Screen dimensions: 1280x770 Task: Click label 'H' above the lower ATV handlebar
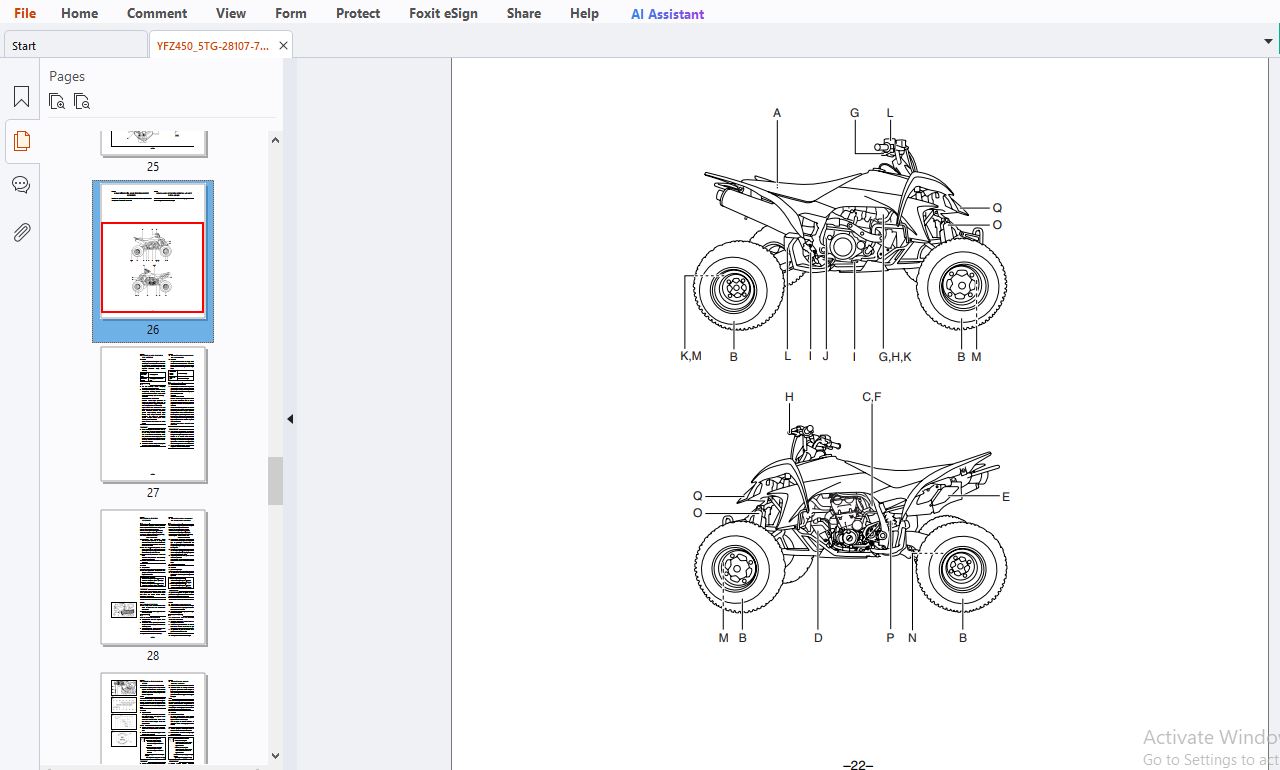[789, 397]
